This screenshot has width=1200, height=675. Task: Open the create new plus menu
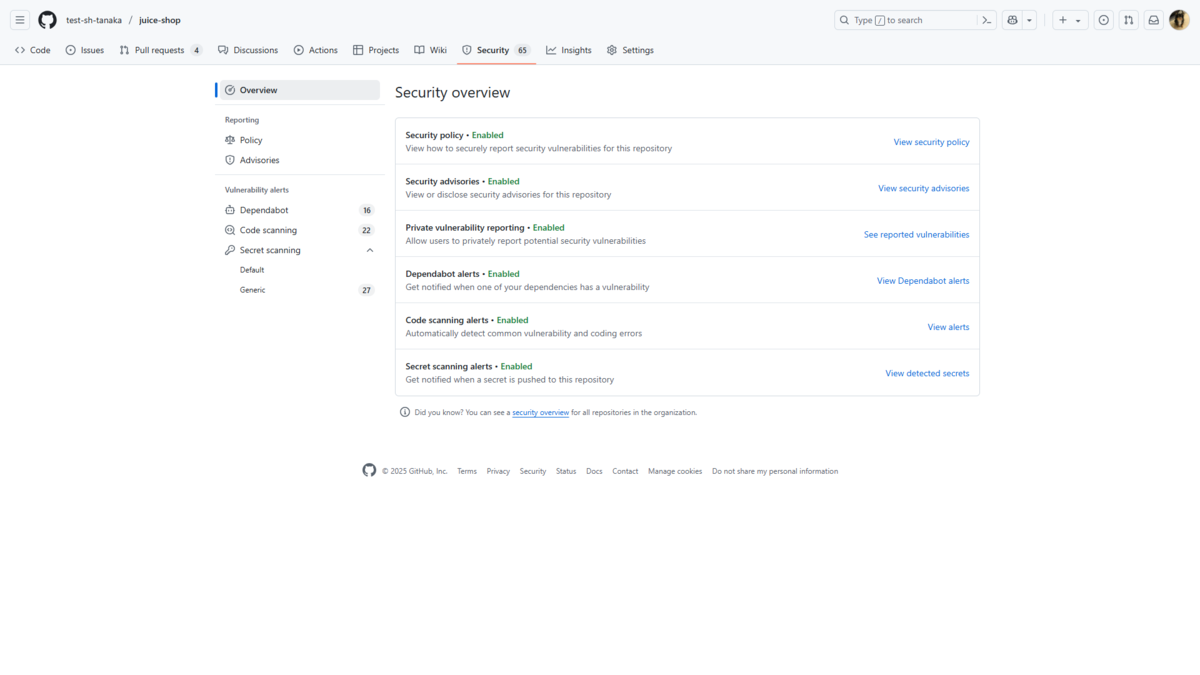(1070, 20)
